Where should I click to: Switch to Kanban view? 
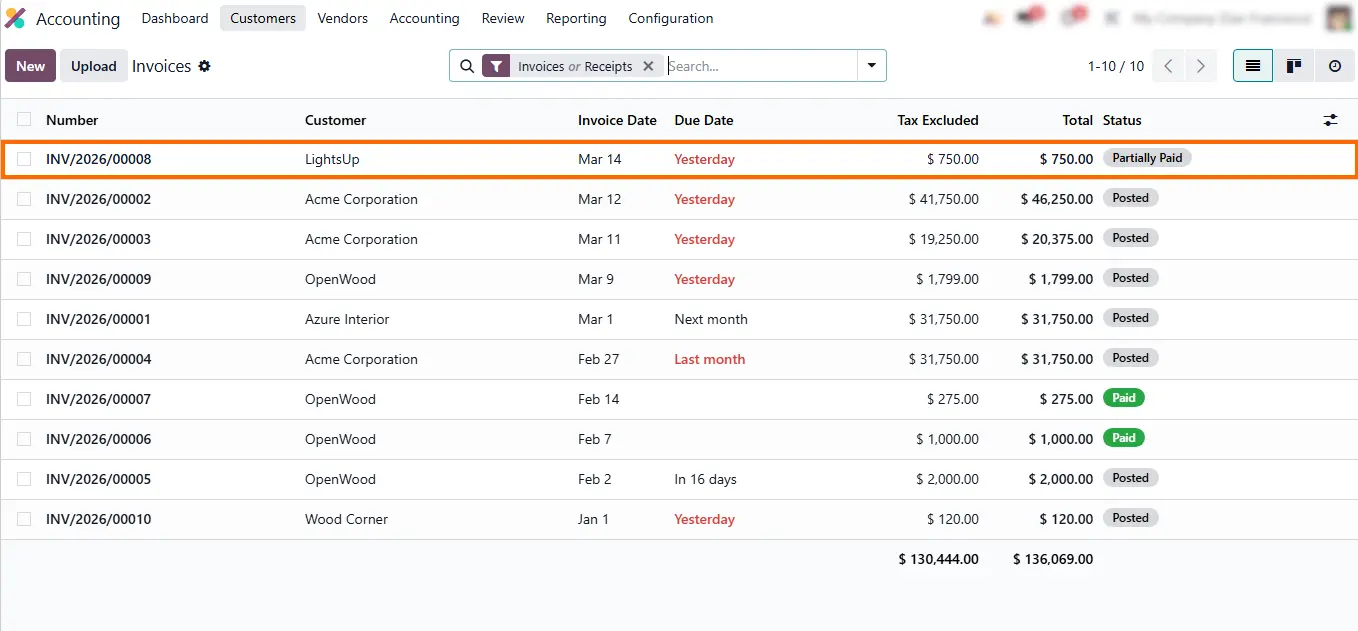[1294, 66]
